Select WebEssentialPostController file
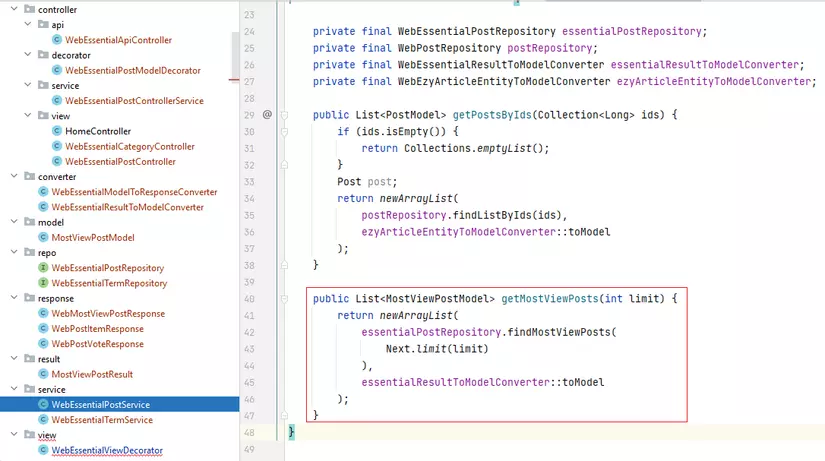The height and width of the screenshot is (461, 825). click(x=120, y=162)
